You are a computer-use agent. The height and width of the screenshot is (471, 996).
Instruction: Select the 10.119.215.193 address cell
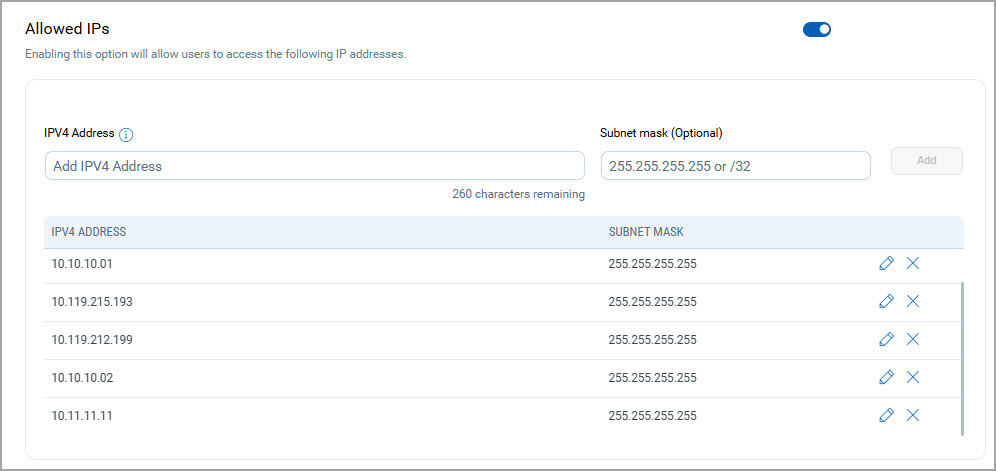coord(92,301)
